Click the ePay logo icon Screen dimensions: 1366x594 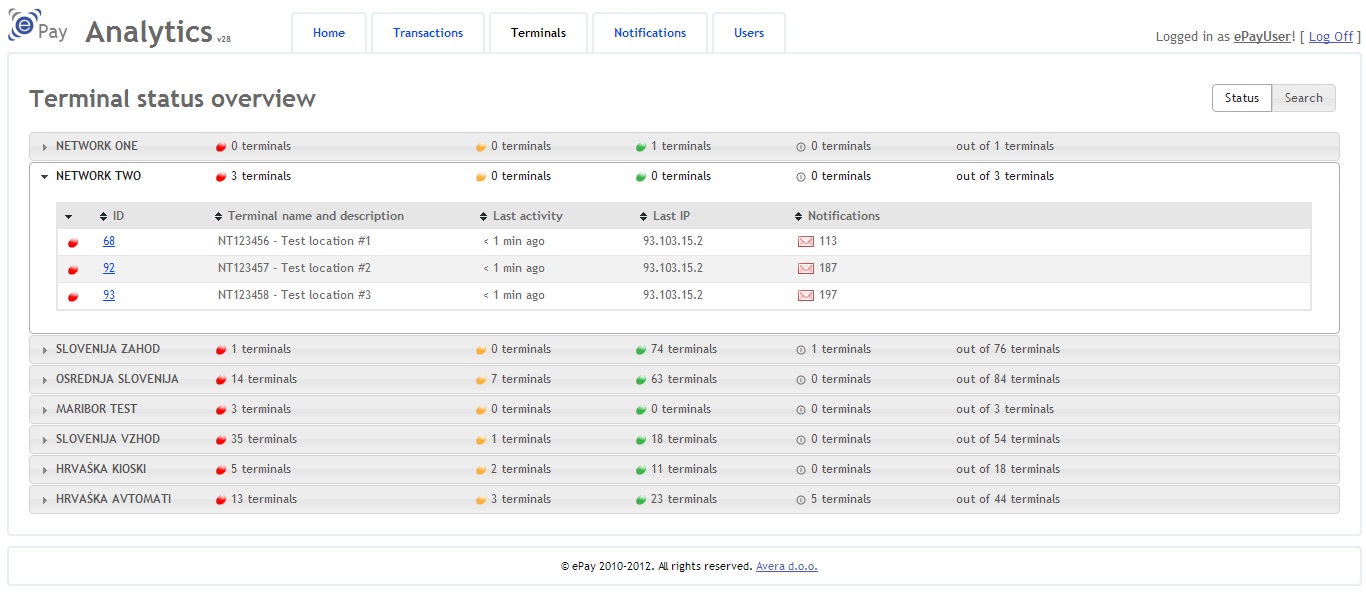(x=38, y=27)
